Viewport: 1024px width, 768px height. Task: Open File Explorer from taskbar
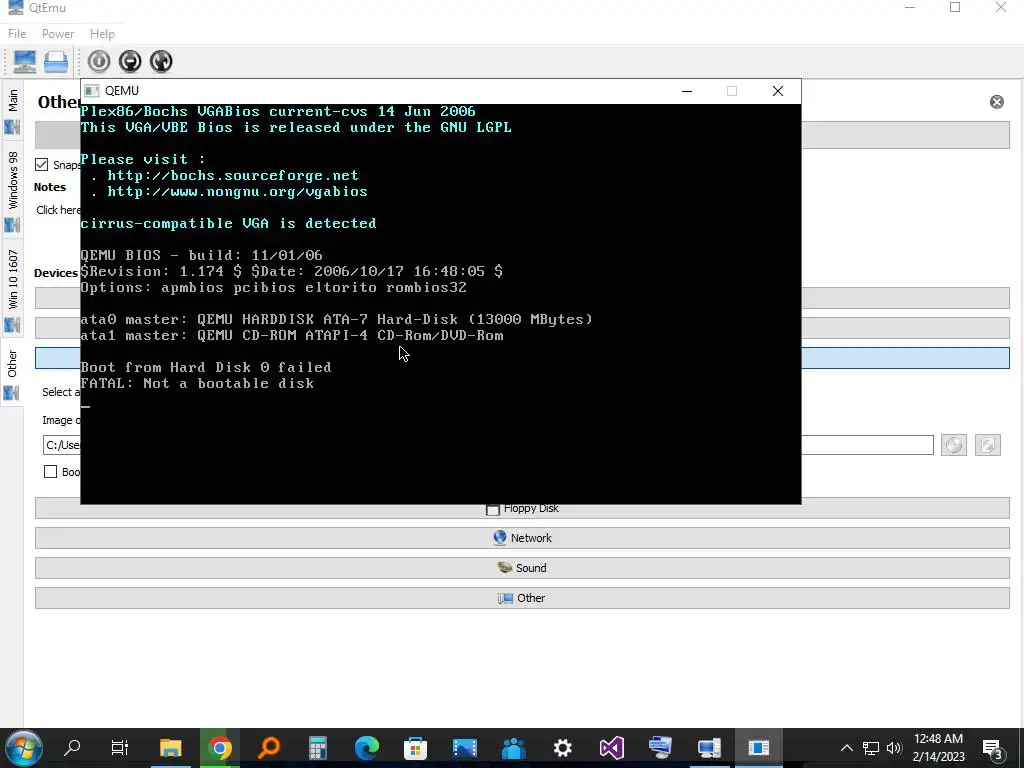click(x=170, y=748)
